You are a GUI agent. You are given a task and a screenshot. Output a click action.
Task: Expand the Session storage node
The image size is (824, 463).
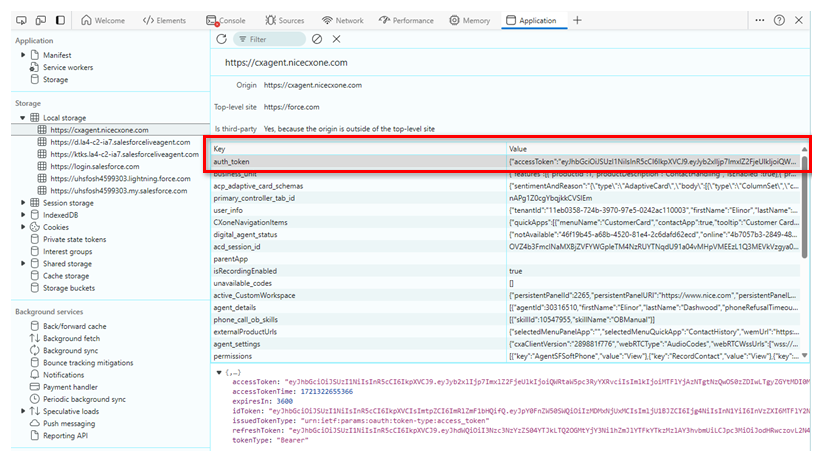click(x=23, y=203)
